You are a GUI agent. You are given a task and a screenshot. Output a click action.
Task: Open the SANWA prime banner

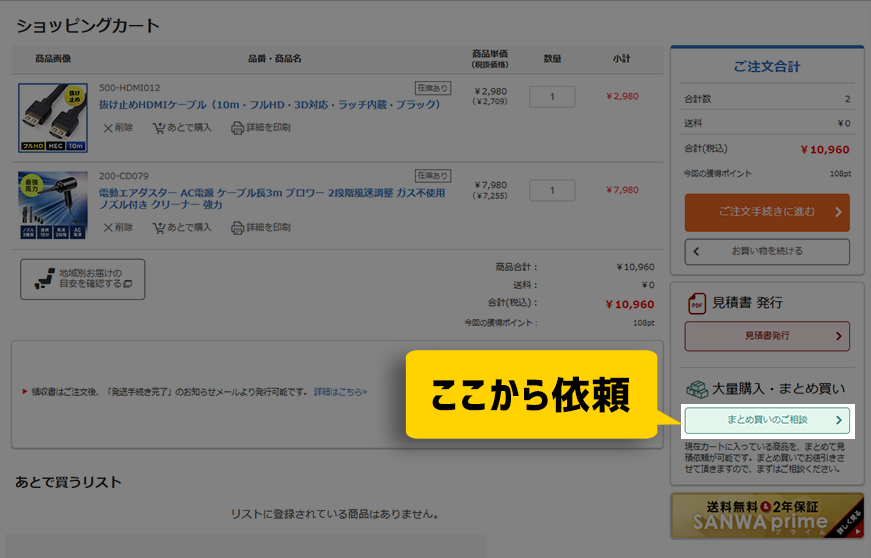click(x=767, y=516)
